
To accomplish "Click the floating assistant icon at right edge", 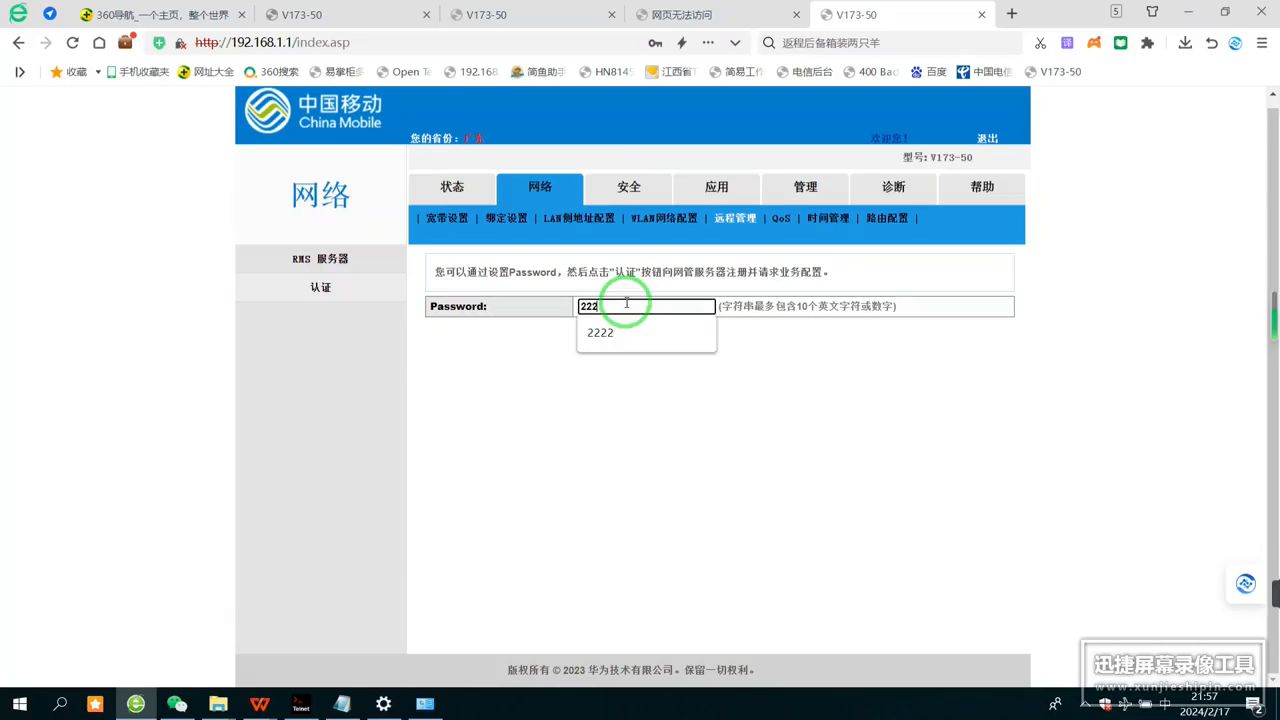I will [1245, 584].
